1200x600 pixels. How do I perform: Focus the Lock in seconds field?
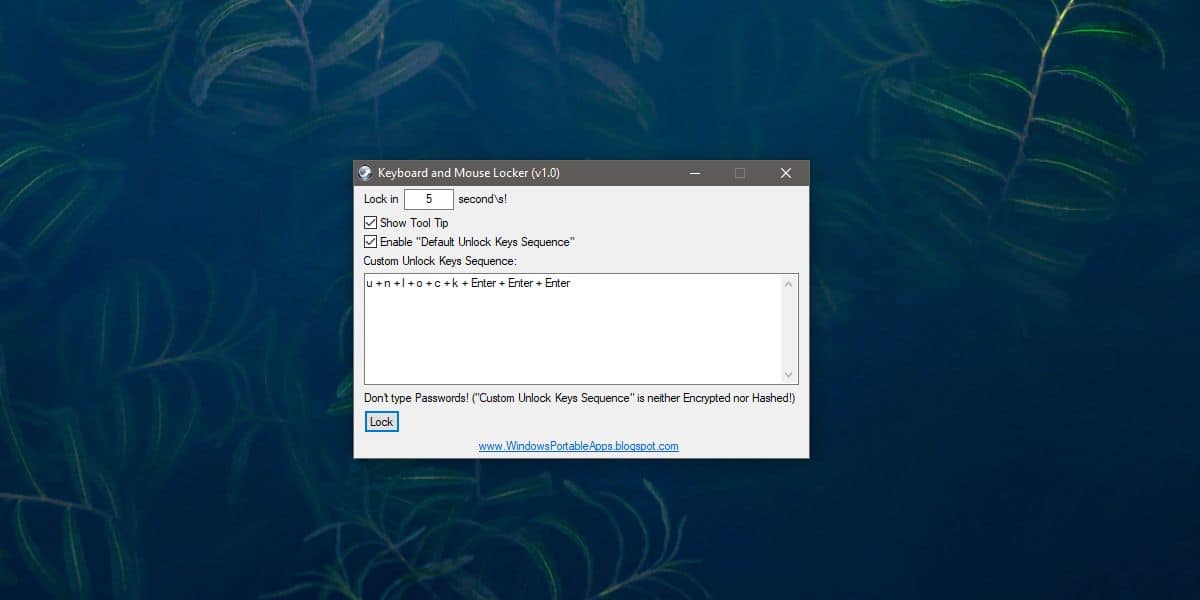point(429,199)
